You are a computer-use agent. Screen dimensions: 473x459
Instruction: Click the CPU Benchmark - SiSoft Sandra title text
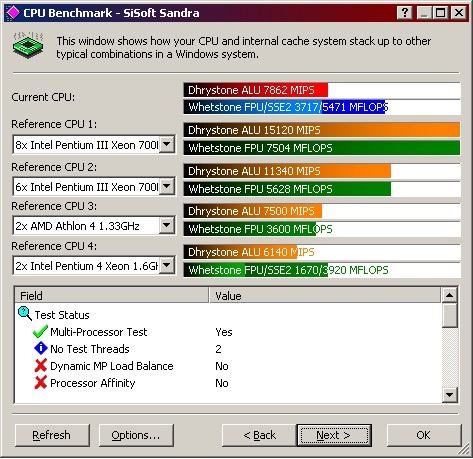[111, 13]
